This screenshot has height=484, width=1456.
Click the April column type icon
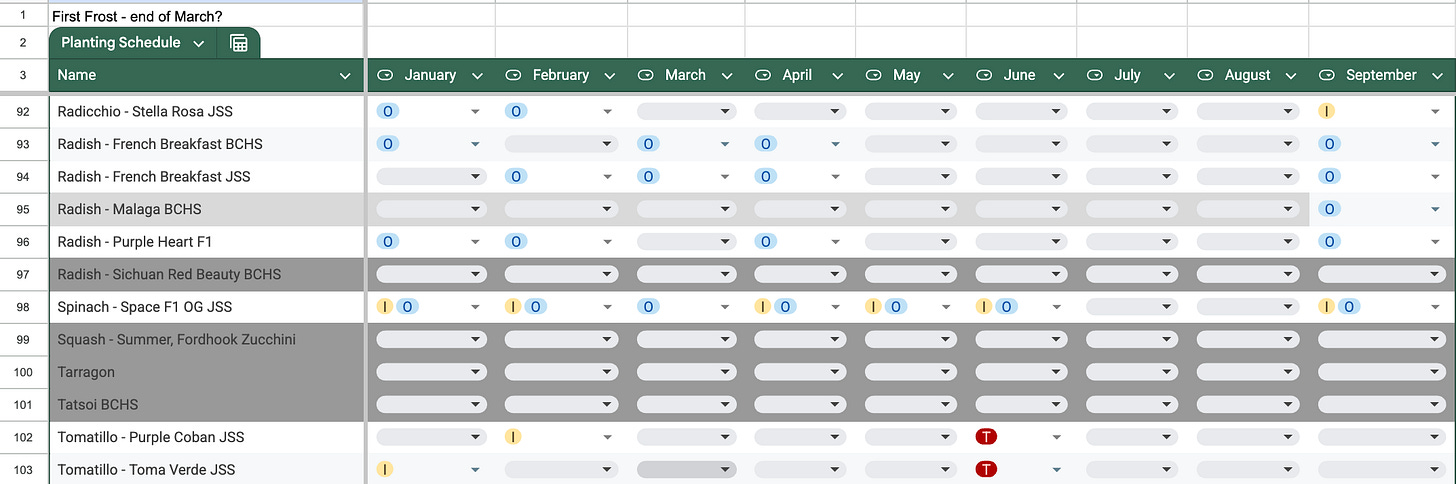762,75
